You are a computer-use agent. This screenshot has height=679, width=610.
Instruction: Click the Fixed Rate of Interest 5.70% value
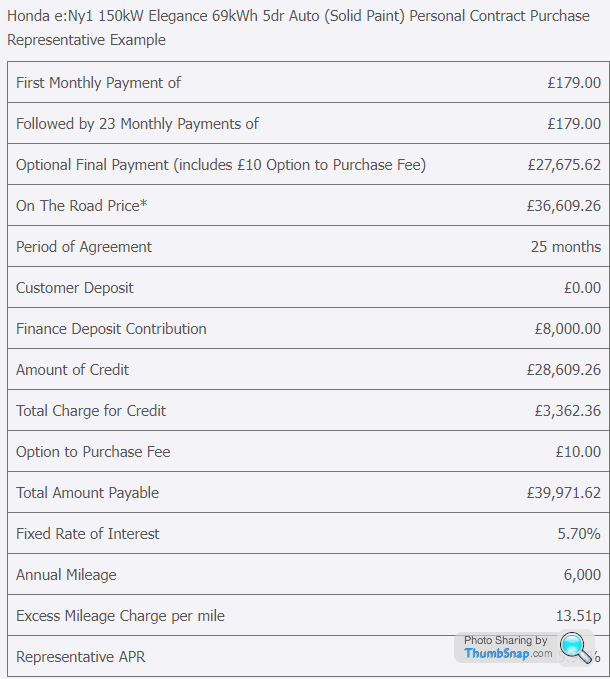click(x=579, y=534)
